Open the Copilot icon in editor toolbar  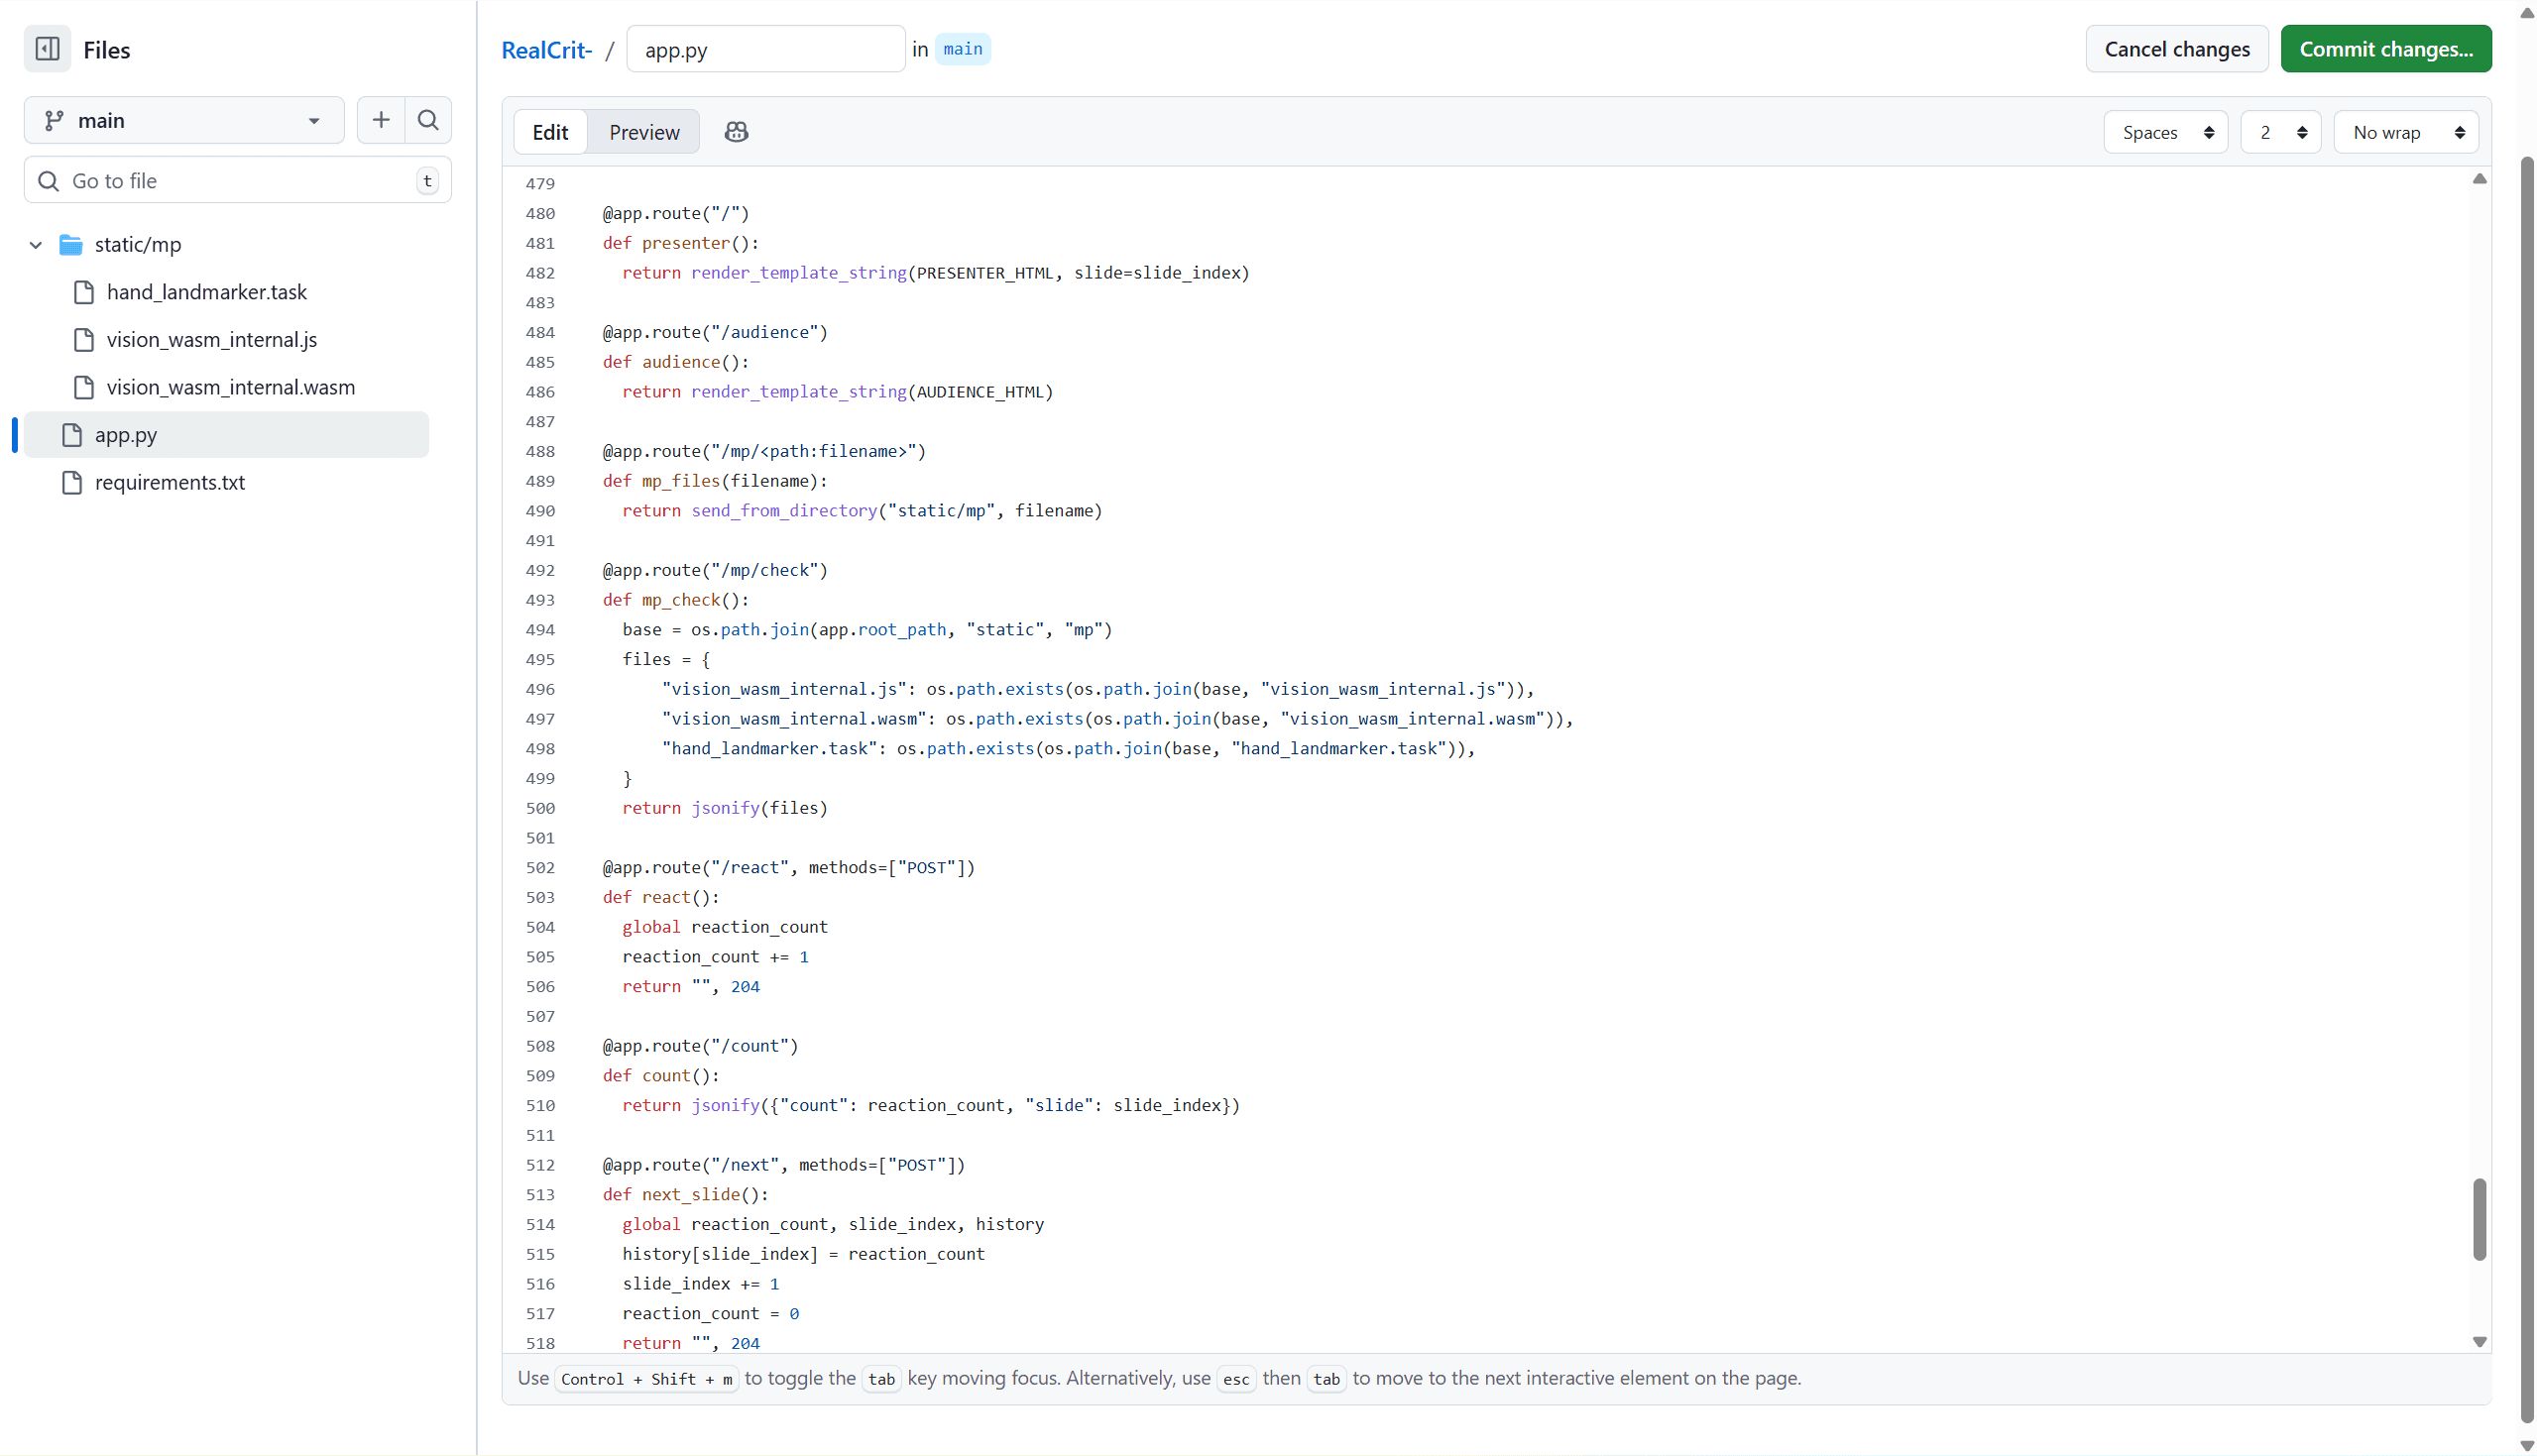[x=736, y=132]
